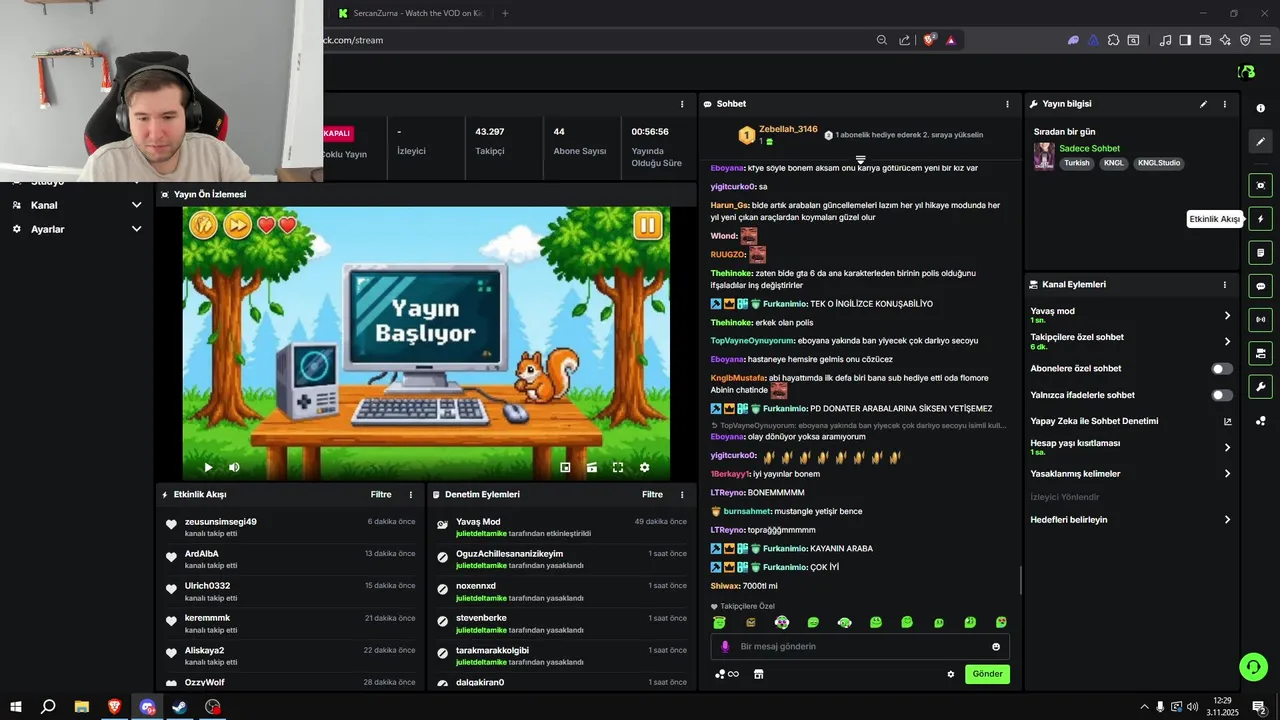Click the message input field

860,647
